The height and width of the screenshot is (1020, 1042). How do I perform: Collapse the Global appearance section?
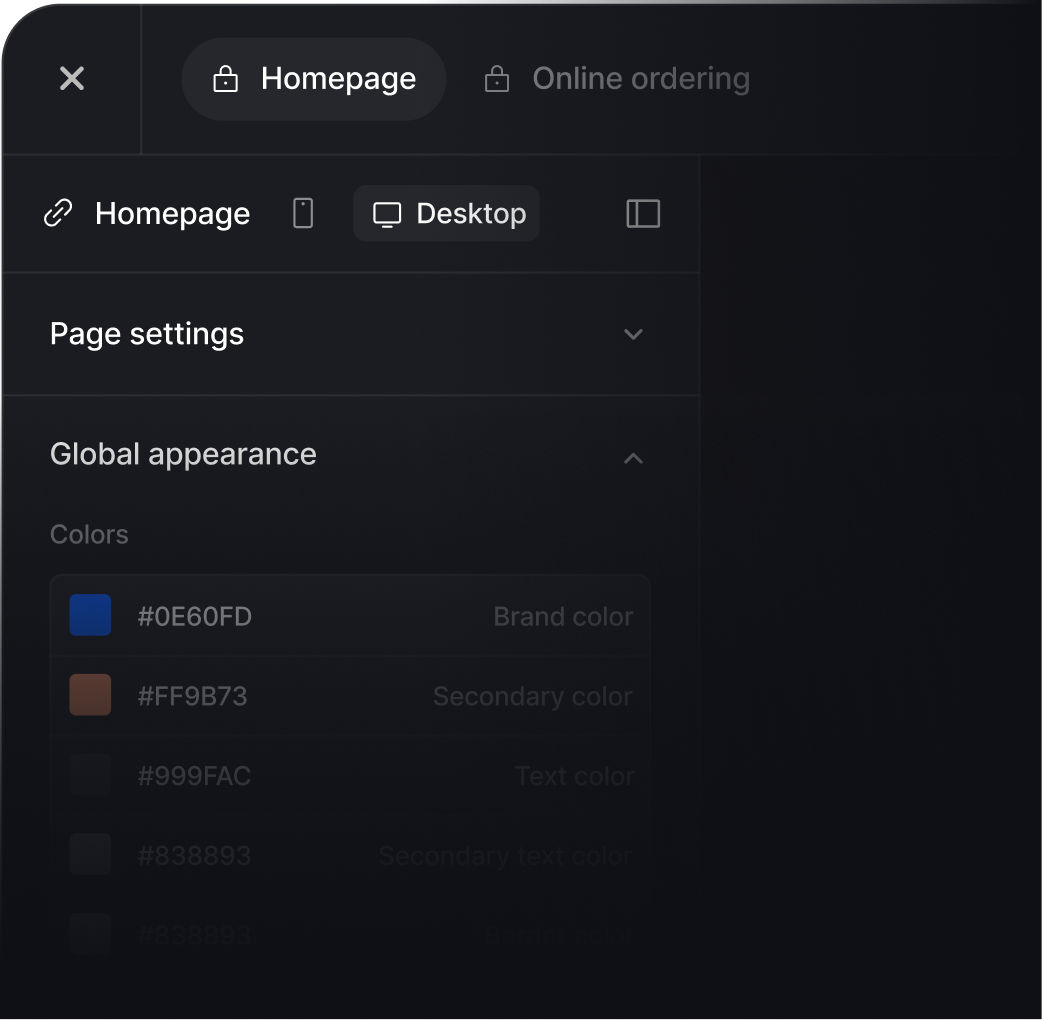[x=351, y=455]
